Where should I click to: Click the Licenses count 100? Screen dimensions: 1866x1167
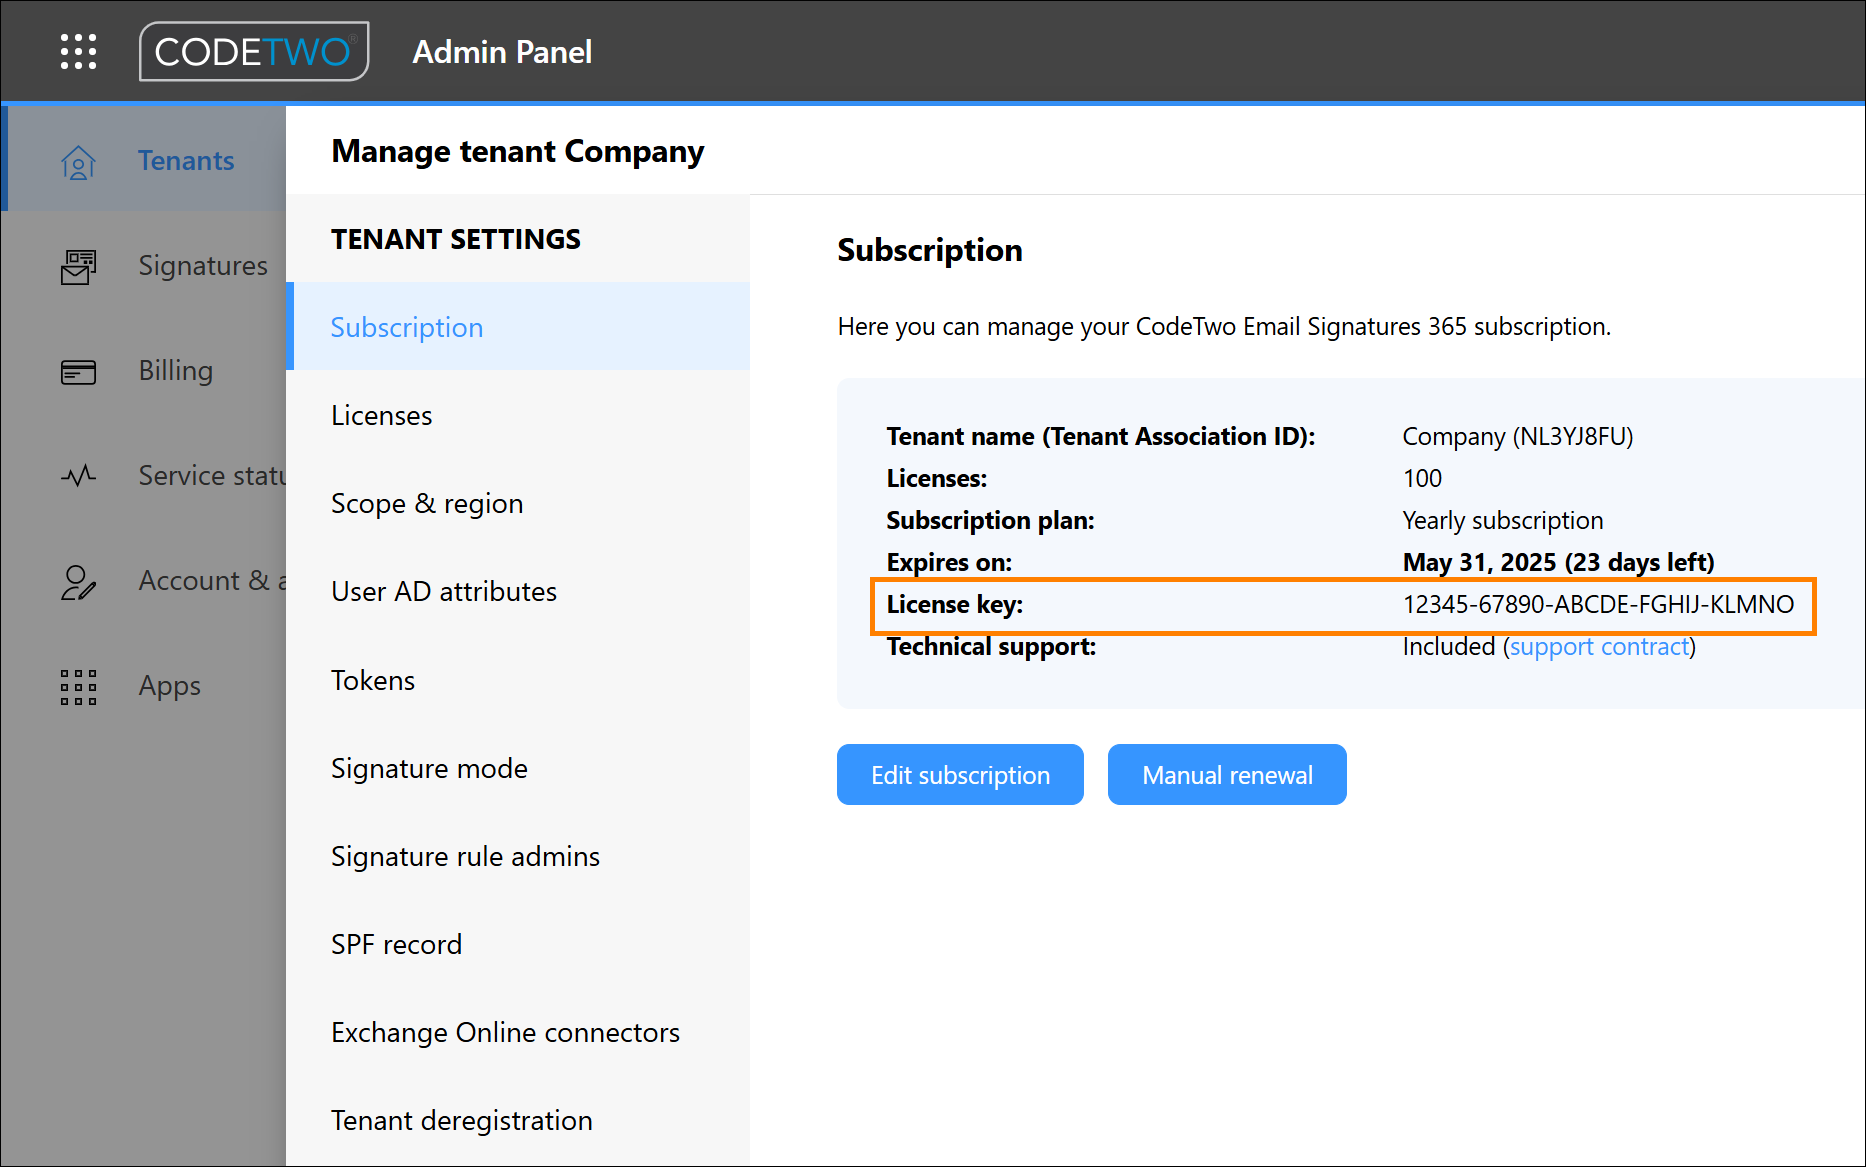(1422, 479)
